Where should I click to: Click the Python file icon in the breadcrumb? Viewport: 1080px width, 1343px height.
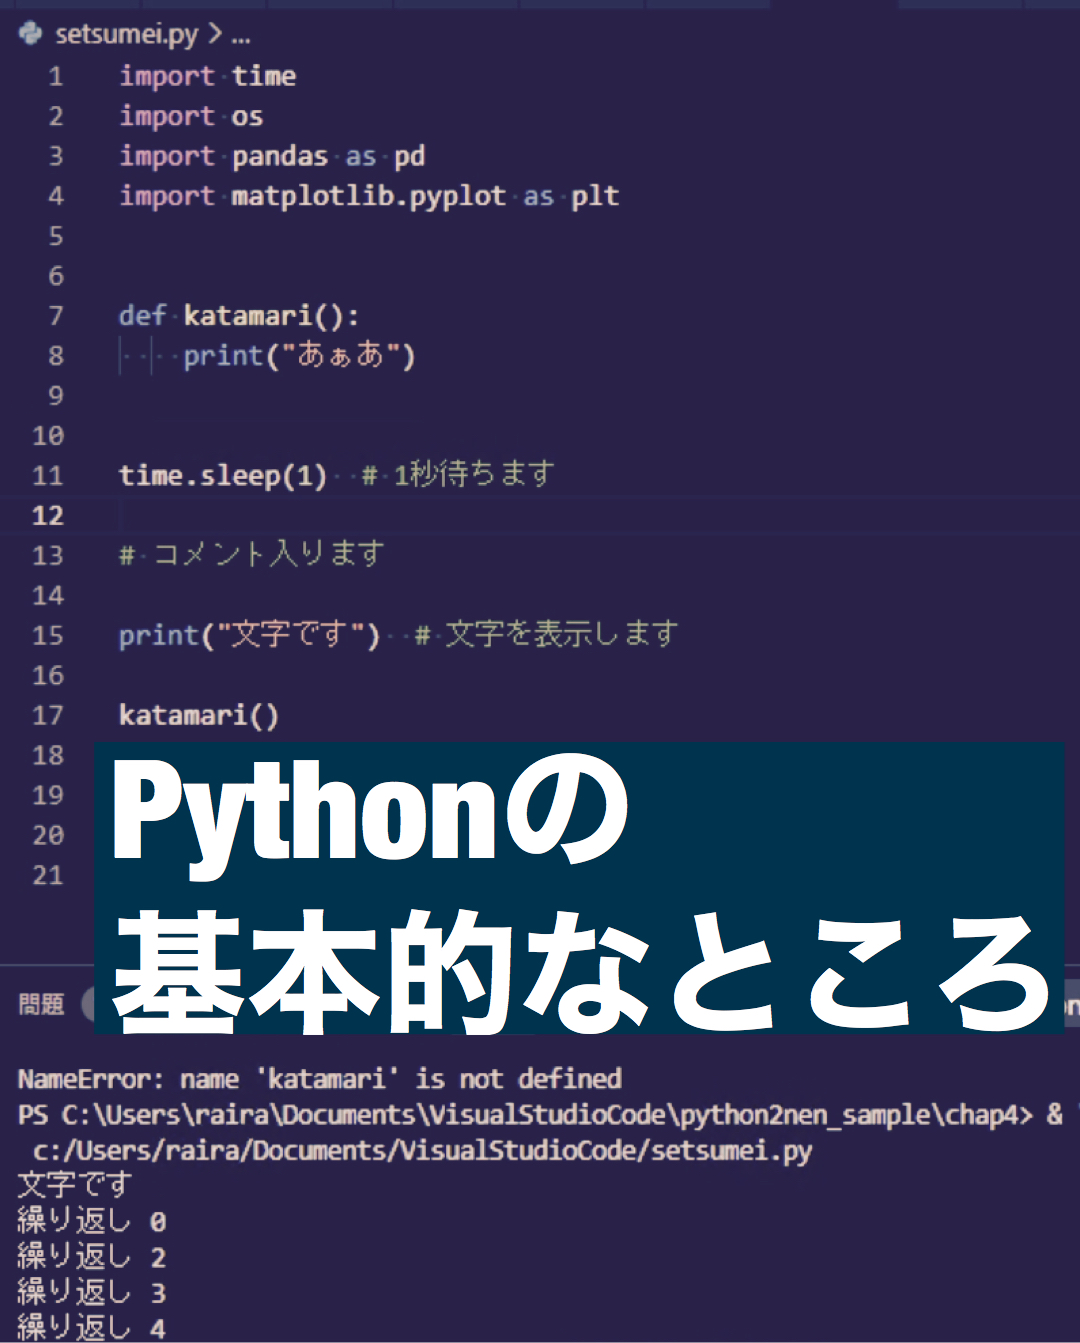(30, 34)
